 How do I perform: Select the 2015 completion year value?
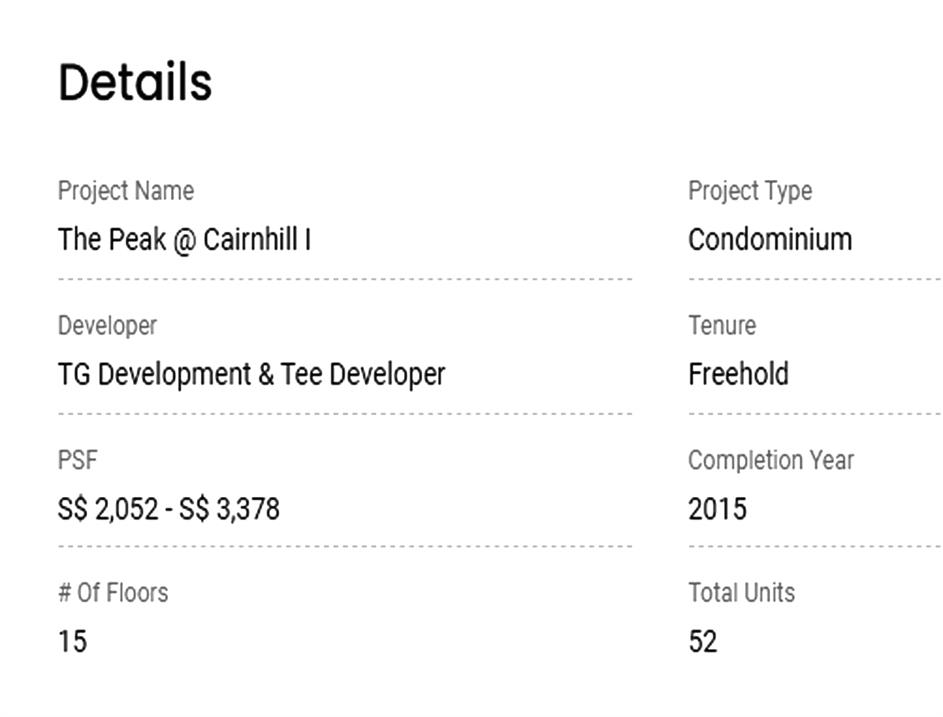717,510
